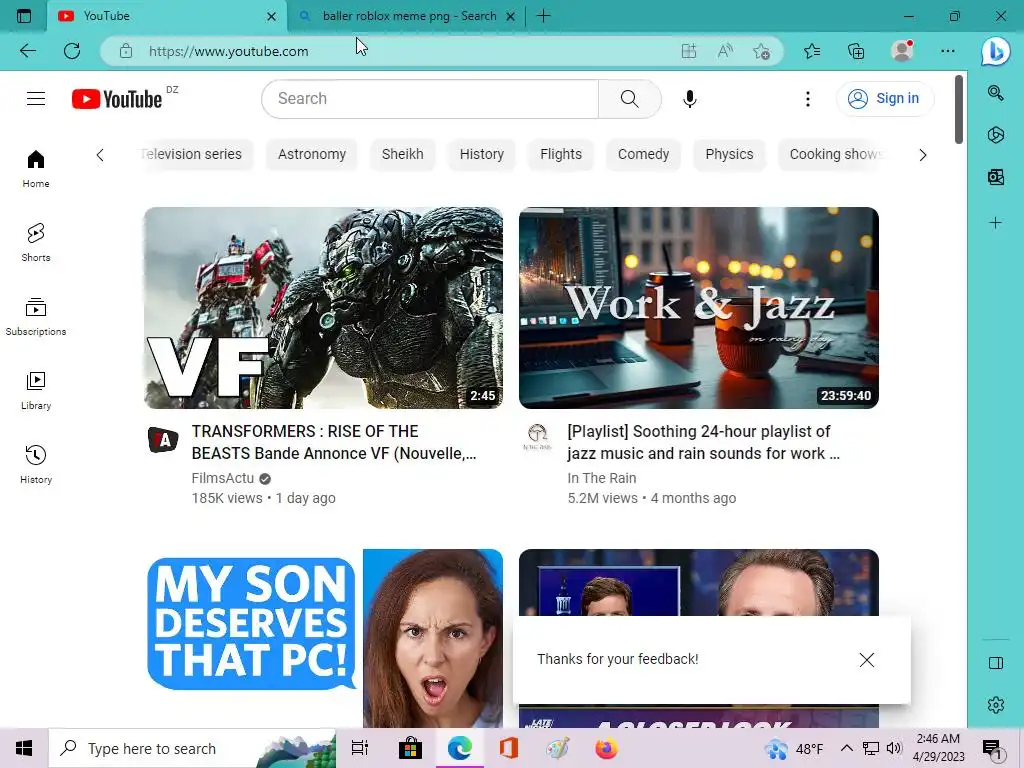
Task: Open Edge profile avatar
Action: tap(902, 50)
